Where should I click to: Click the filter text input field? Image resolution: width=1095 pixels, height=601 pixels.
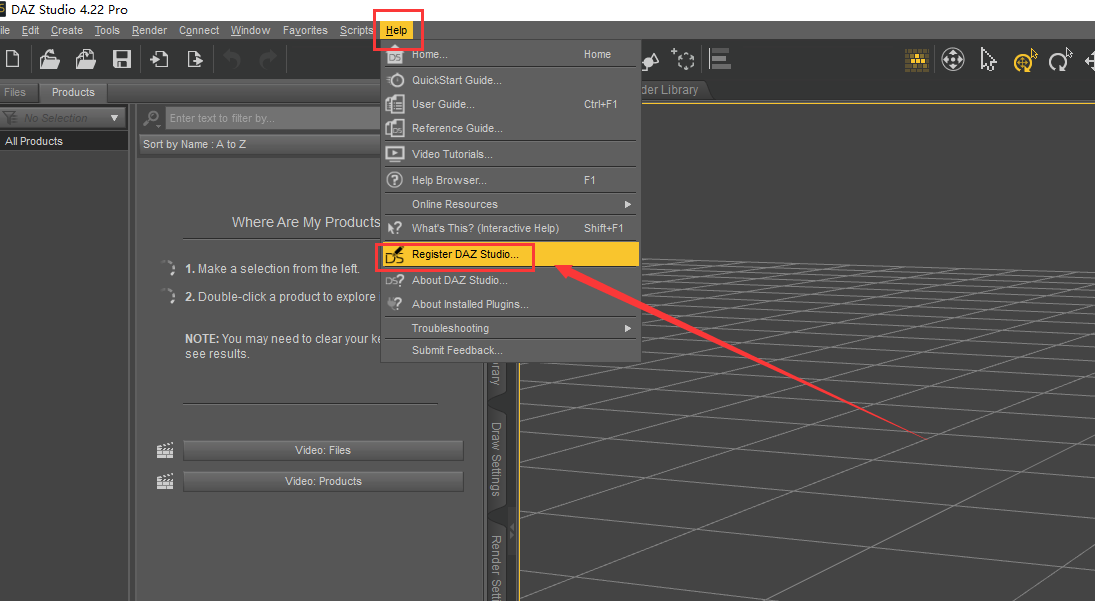coord(270,118)
